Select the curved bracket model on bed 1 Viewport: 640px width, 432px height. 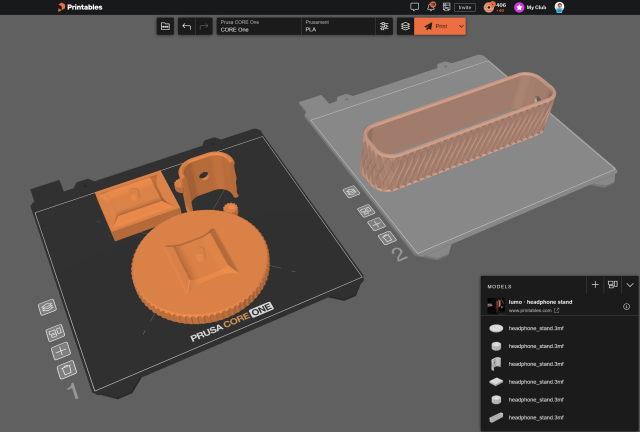(209, 180)
